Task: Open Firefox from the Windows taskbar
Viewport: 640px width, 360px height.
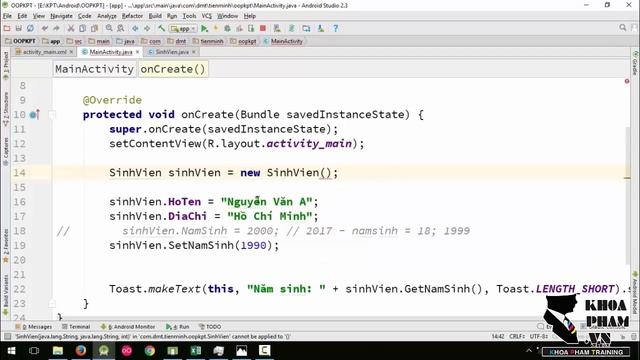Action: (80, 351)
